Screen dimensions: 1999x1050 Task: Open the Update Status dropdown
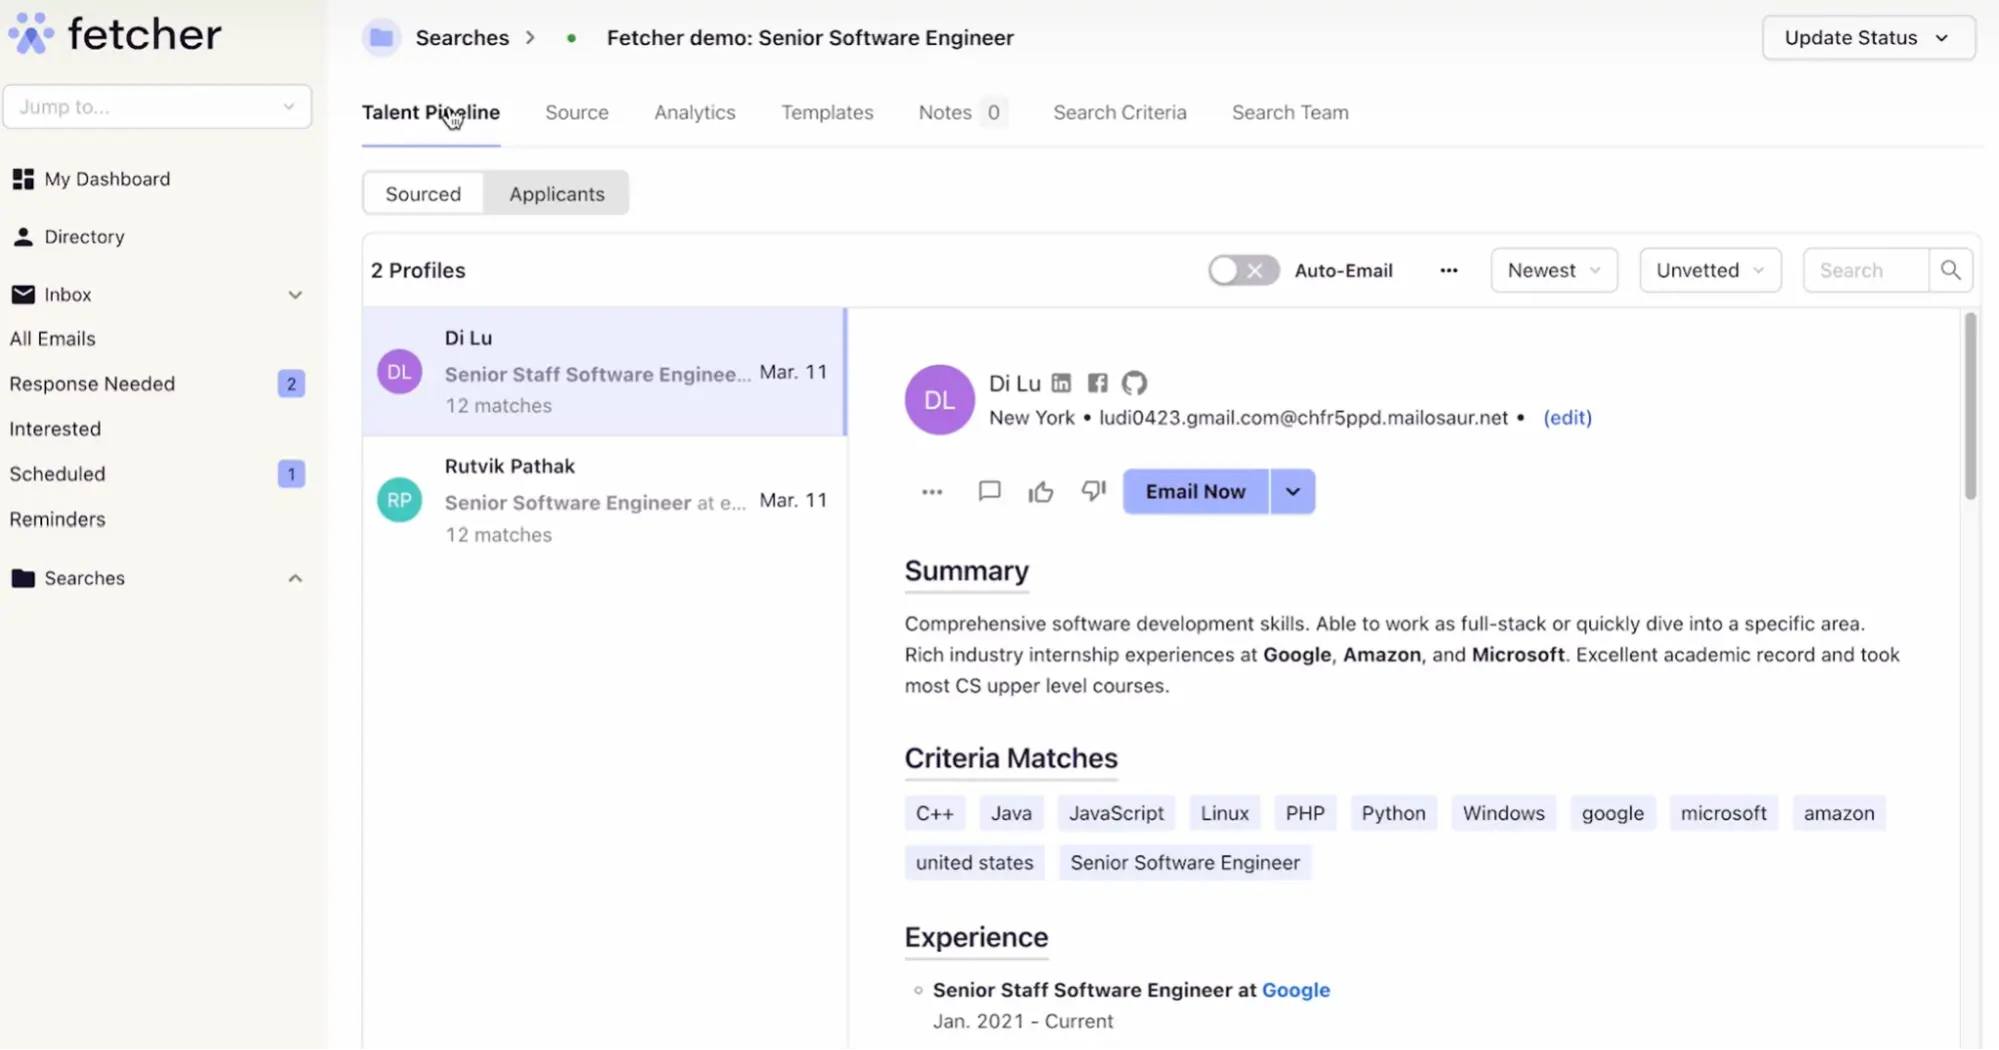coord(1868,38)
